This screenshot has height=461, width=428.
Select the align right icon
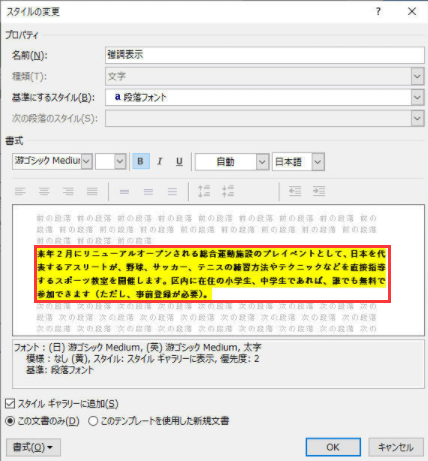click(68, 191)
